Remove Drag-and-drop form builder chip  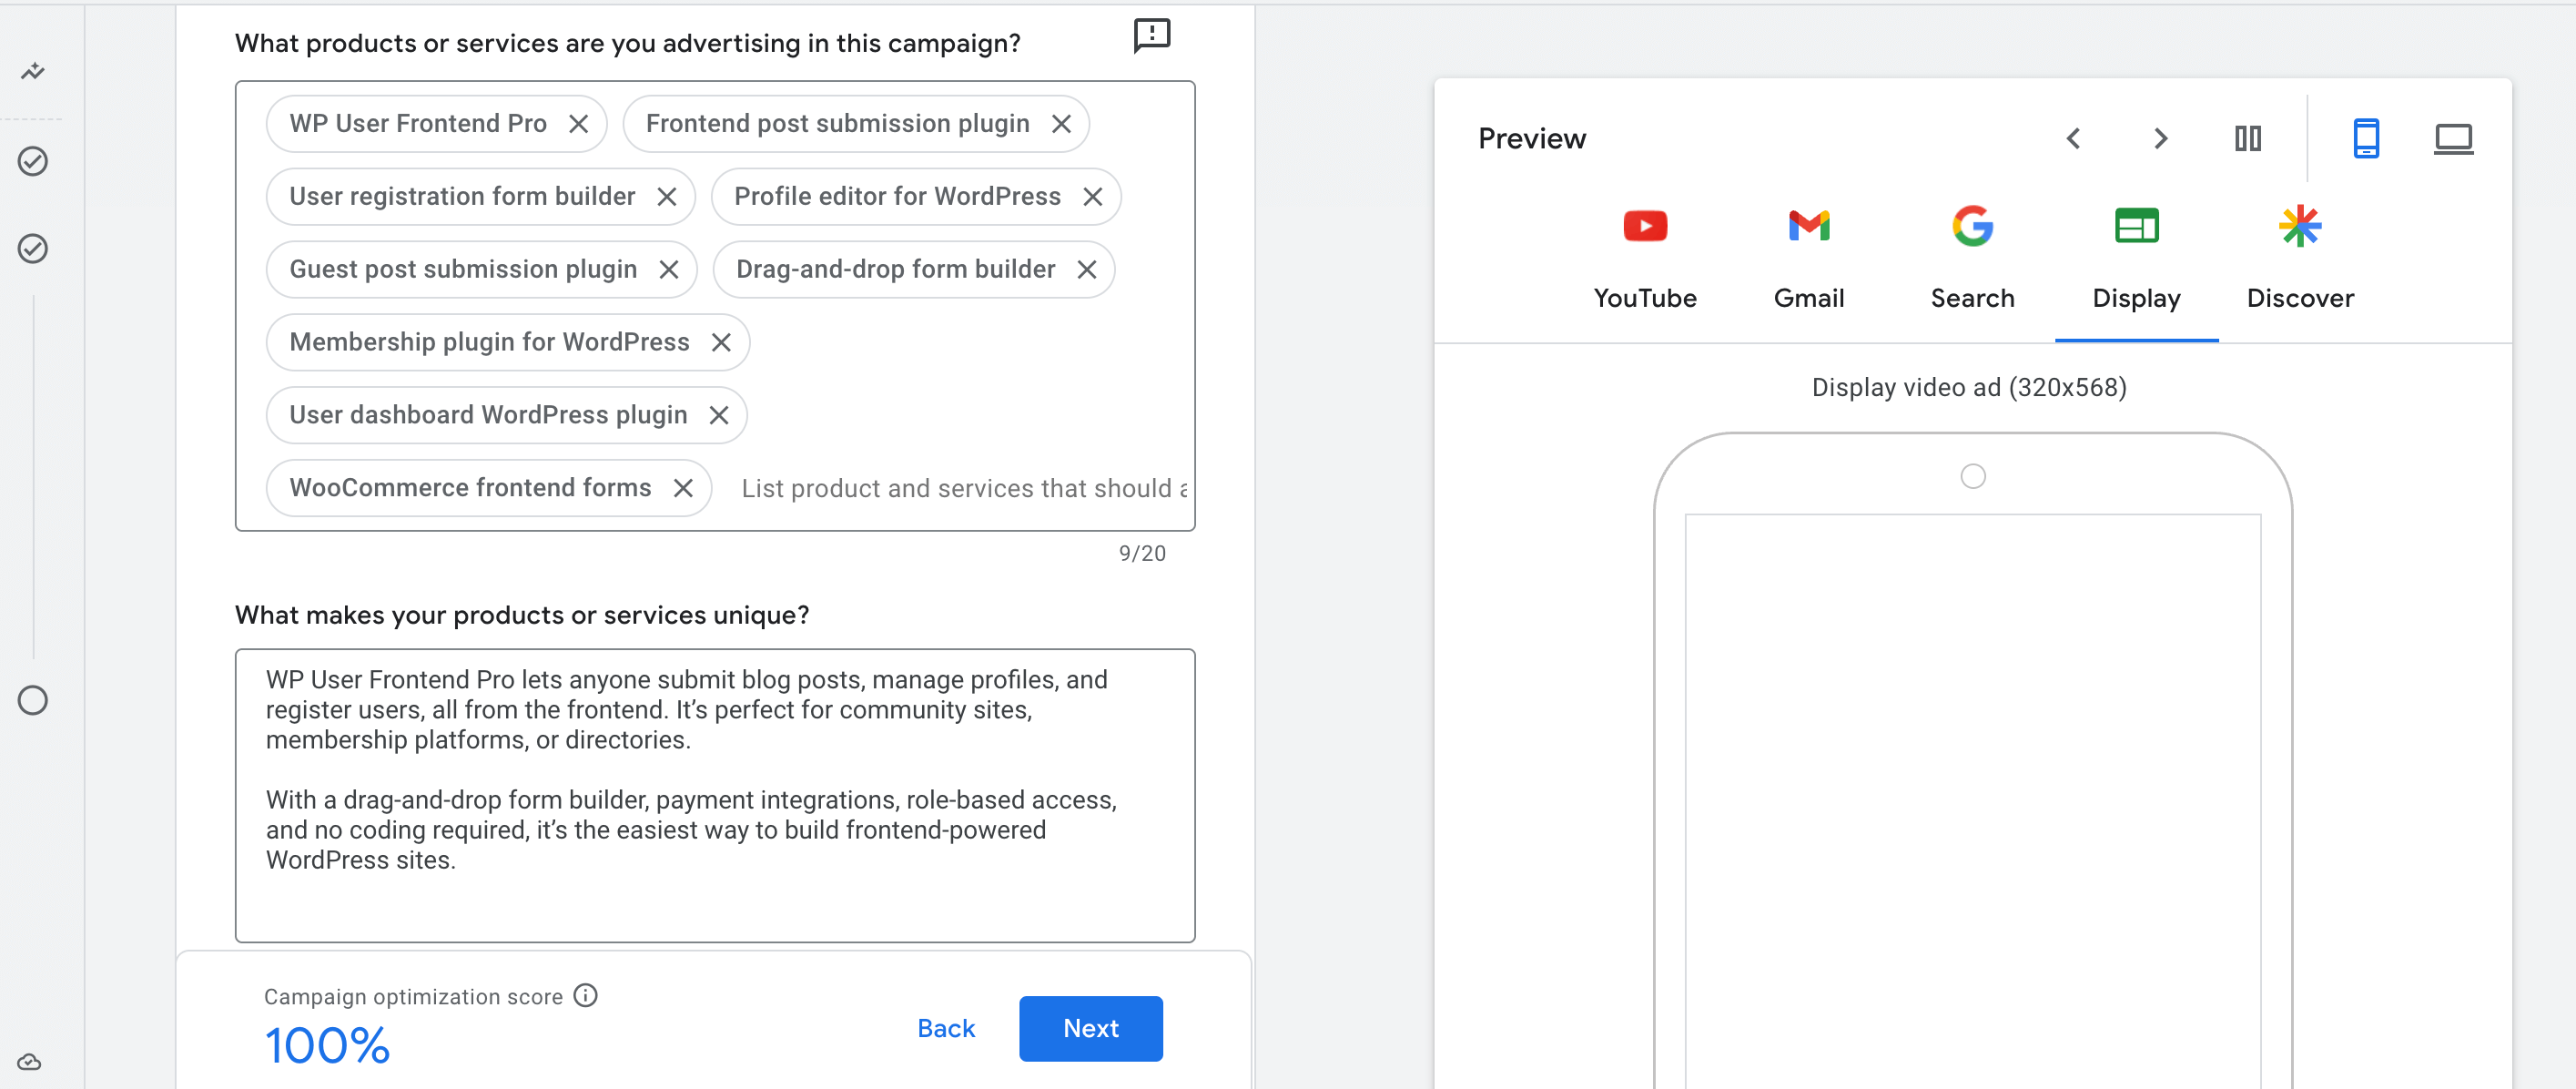1087,270
